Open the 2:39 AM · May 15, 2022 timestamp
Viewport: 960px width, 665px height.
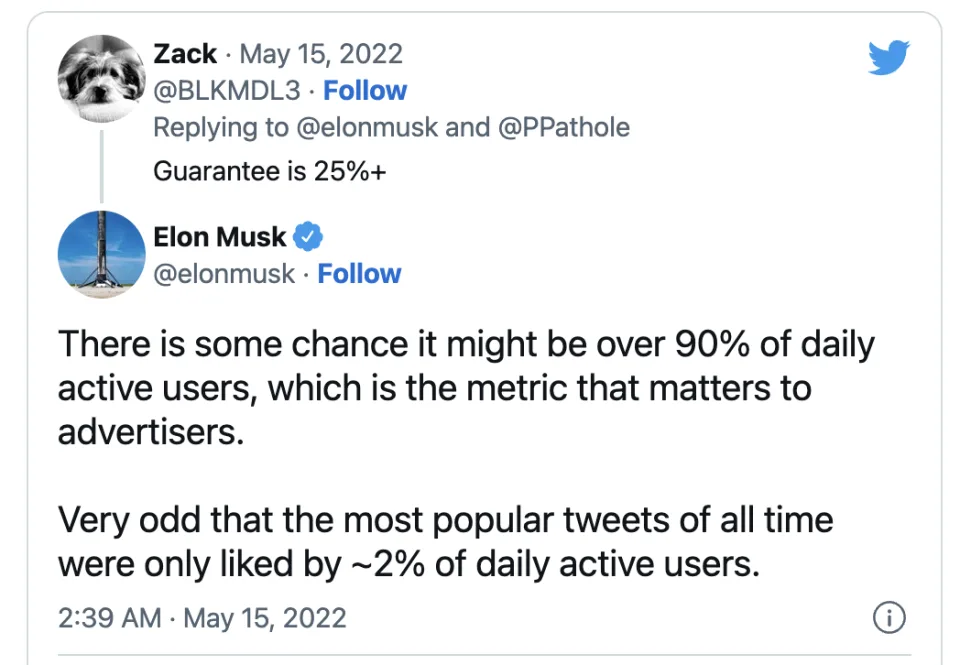pyautogui.click(x=202, y=618)
